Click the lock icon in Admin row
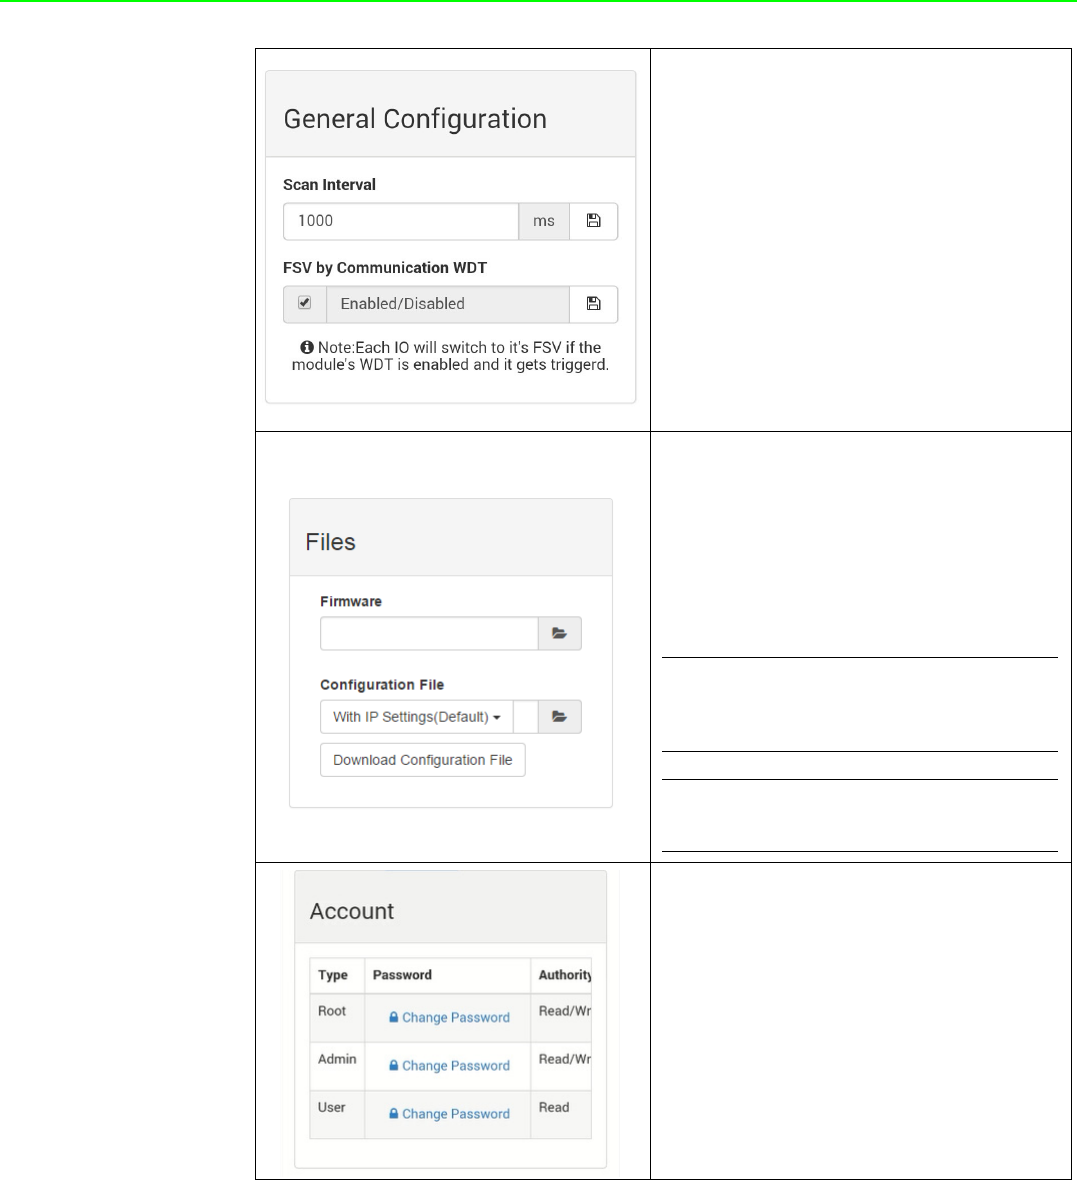 pos(394,1066)
